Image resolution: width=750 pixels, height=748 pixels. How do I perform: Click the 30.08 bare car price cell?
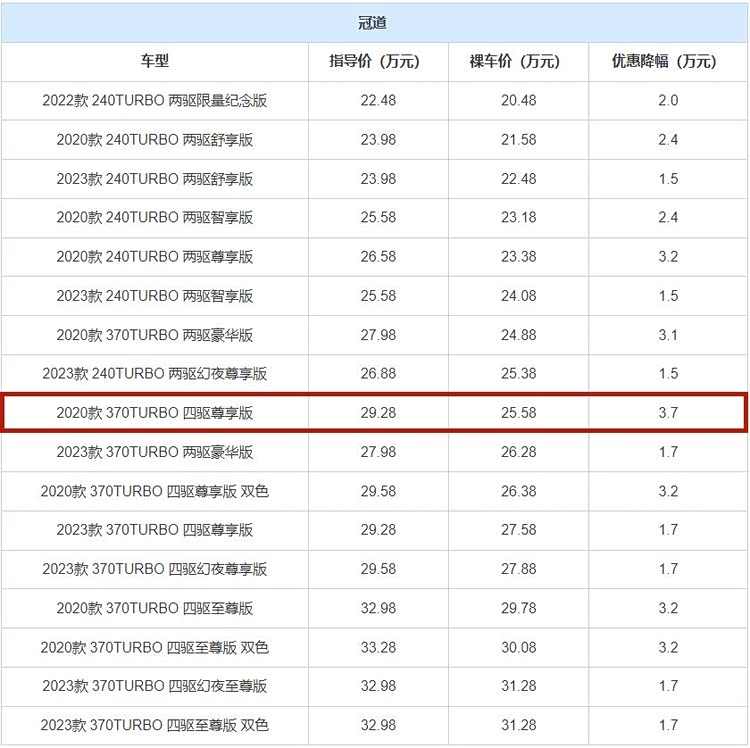point(518,647)
